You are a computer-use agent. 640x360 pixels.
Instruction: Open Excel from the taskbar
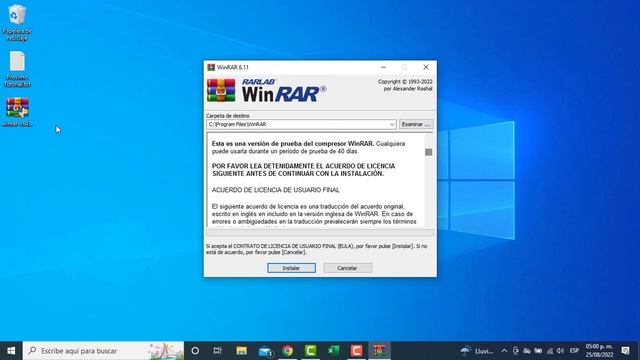(x=333, y=351)
